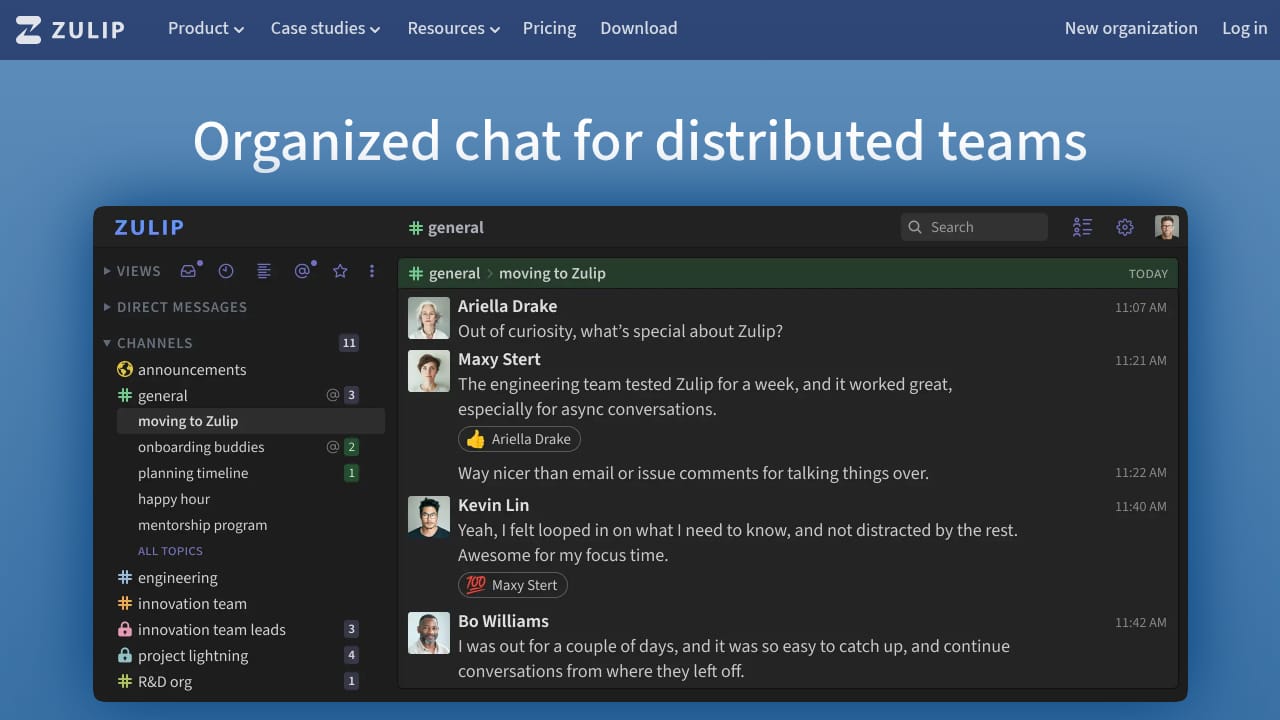Click the recent conversations clock icon
This screenshot has height=720, width=1280.
[x=226, y=271]
